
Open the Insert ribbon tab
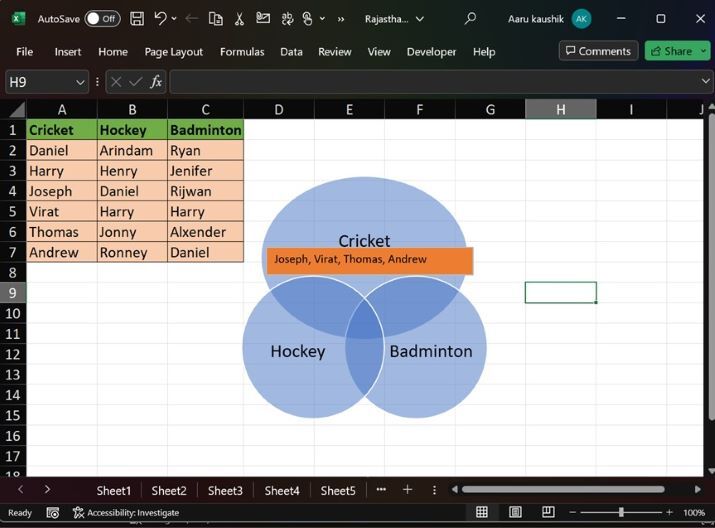click(x=68, y=52)
